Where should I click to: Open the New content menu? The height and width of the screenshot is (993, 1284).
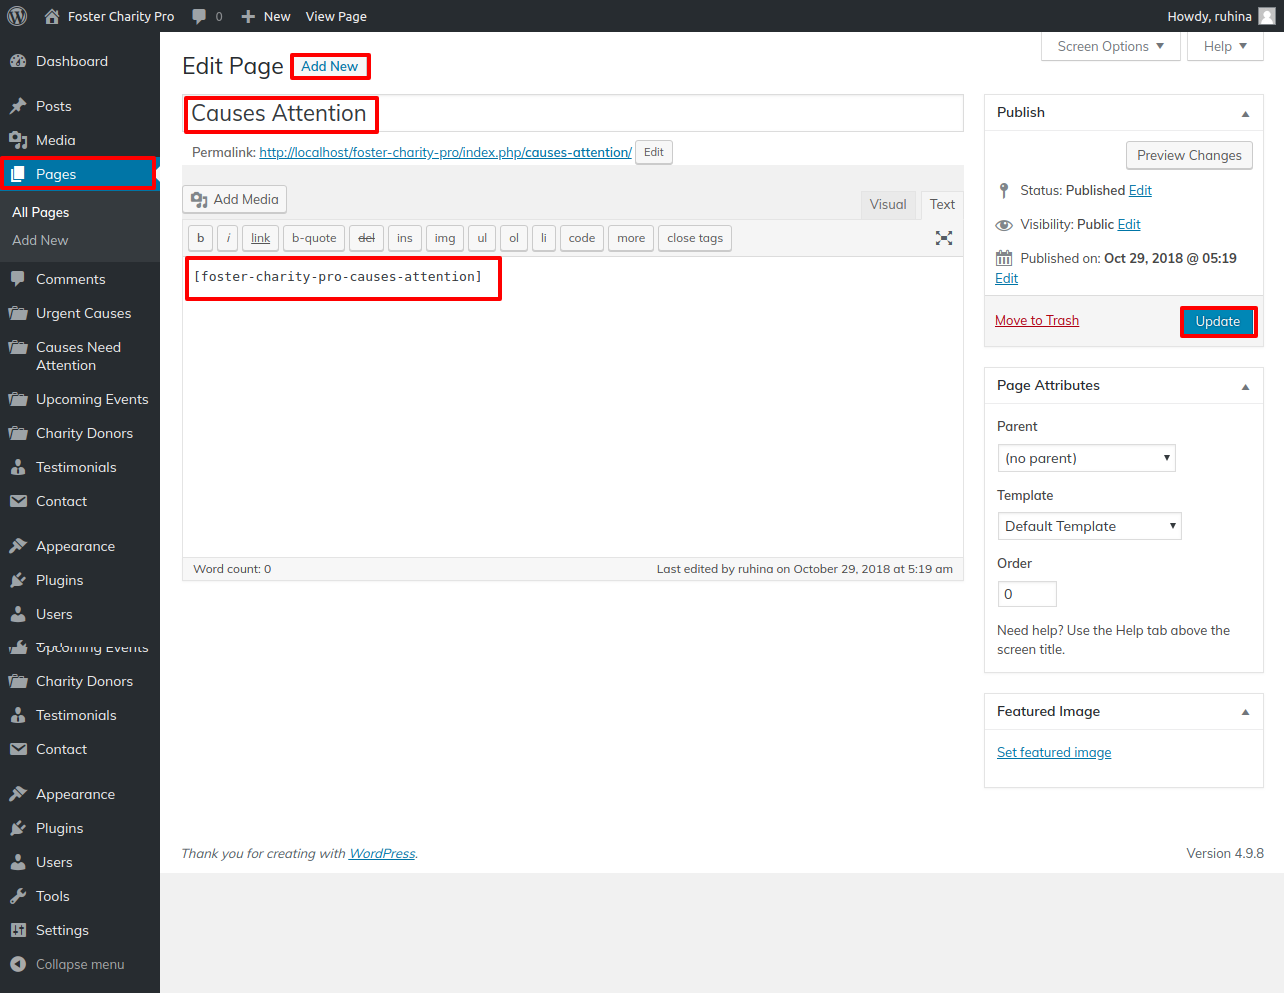(x=266, y=16)
